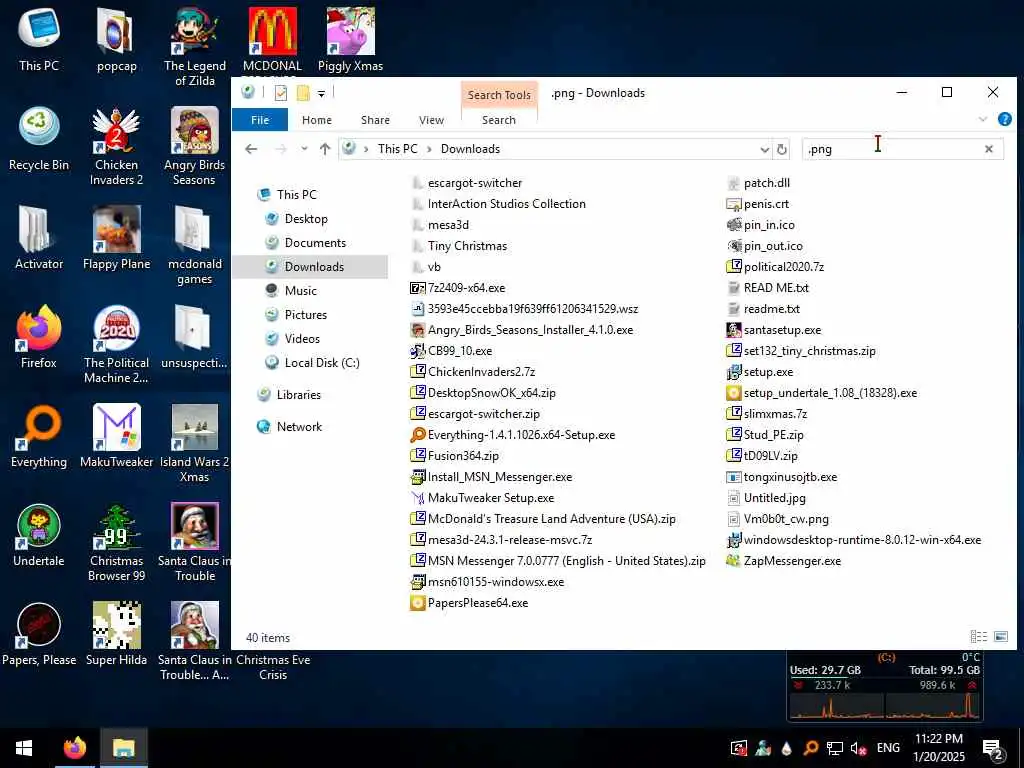Open the Recycle Bin icon
The width and height of the screenshot is (1024, 768).
(39, 139)
